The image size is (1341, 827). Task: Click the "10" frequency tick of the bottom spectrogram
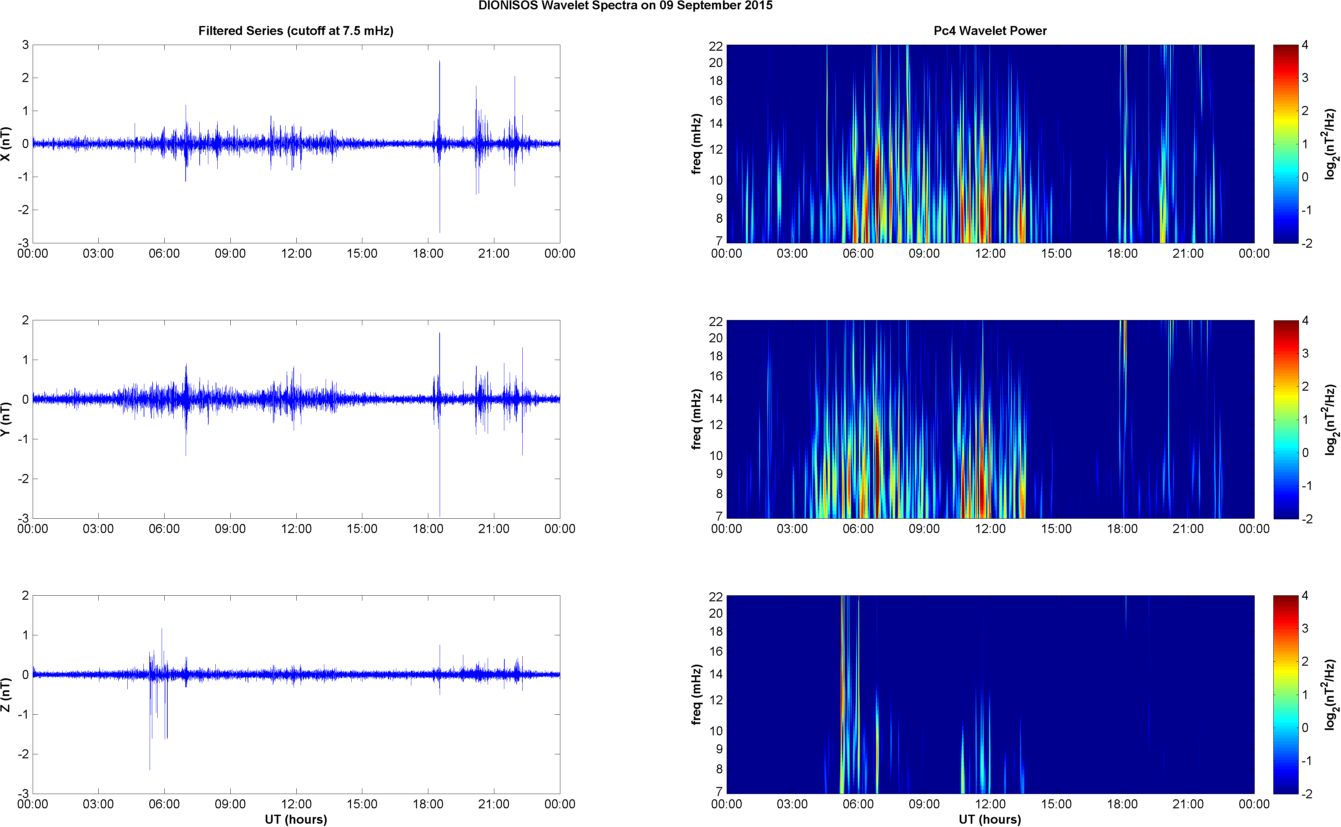coord(716,731)
